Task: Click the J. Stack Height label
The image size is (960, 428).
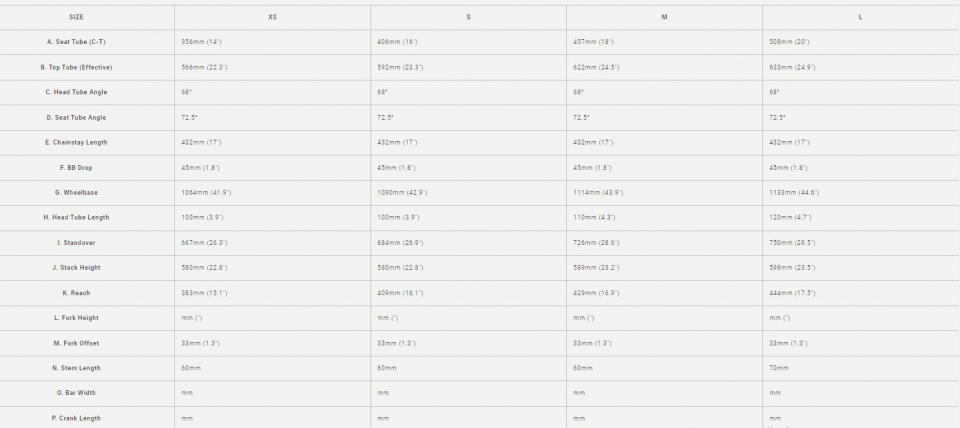Action: click(77, 268)
